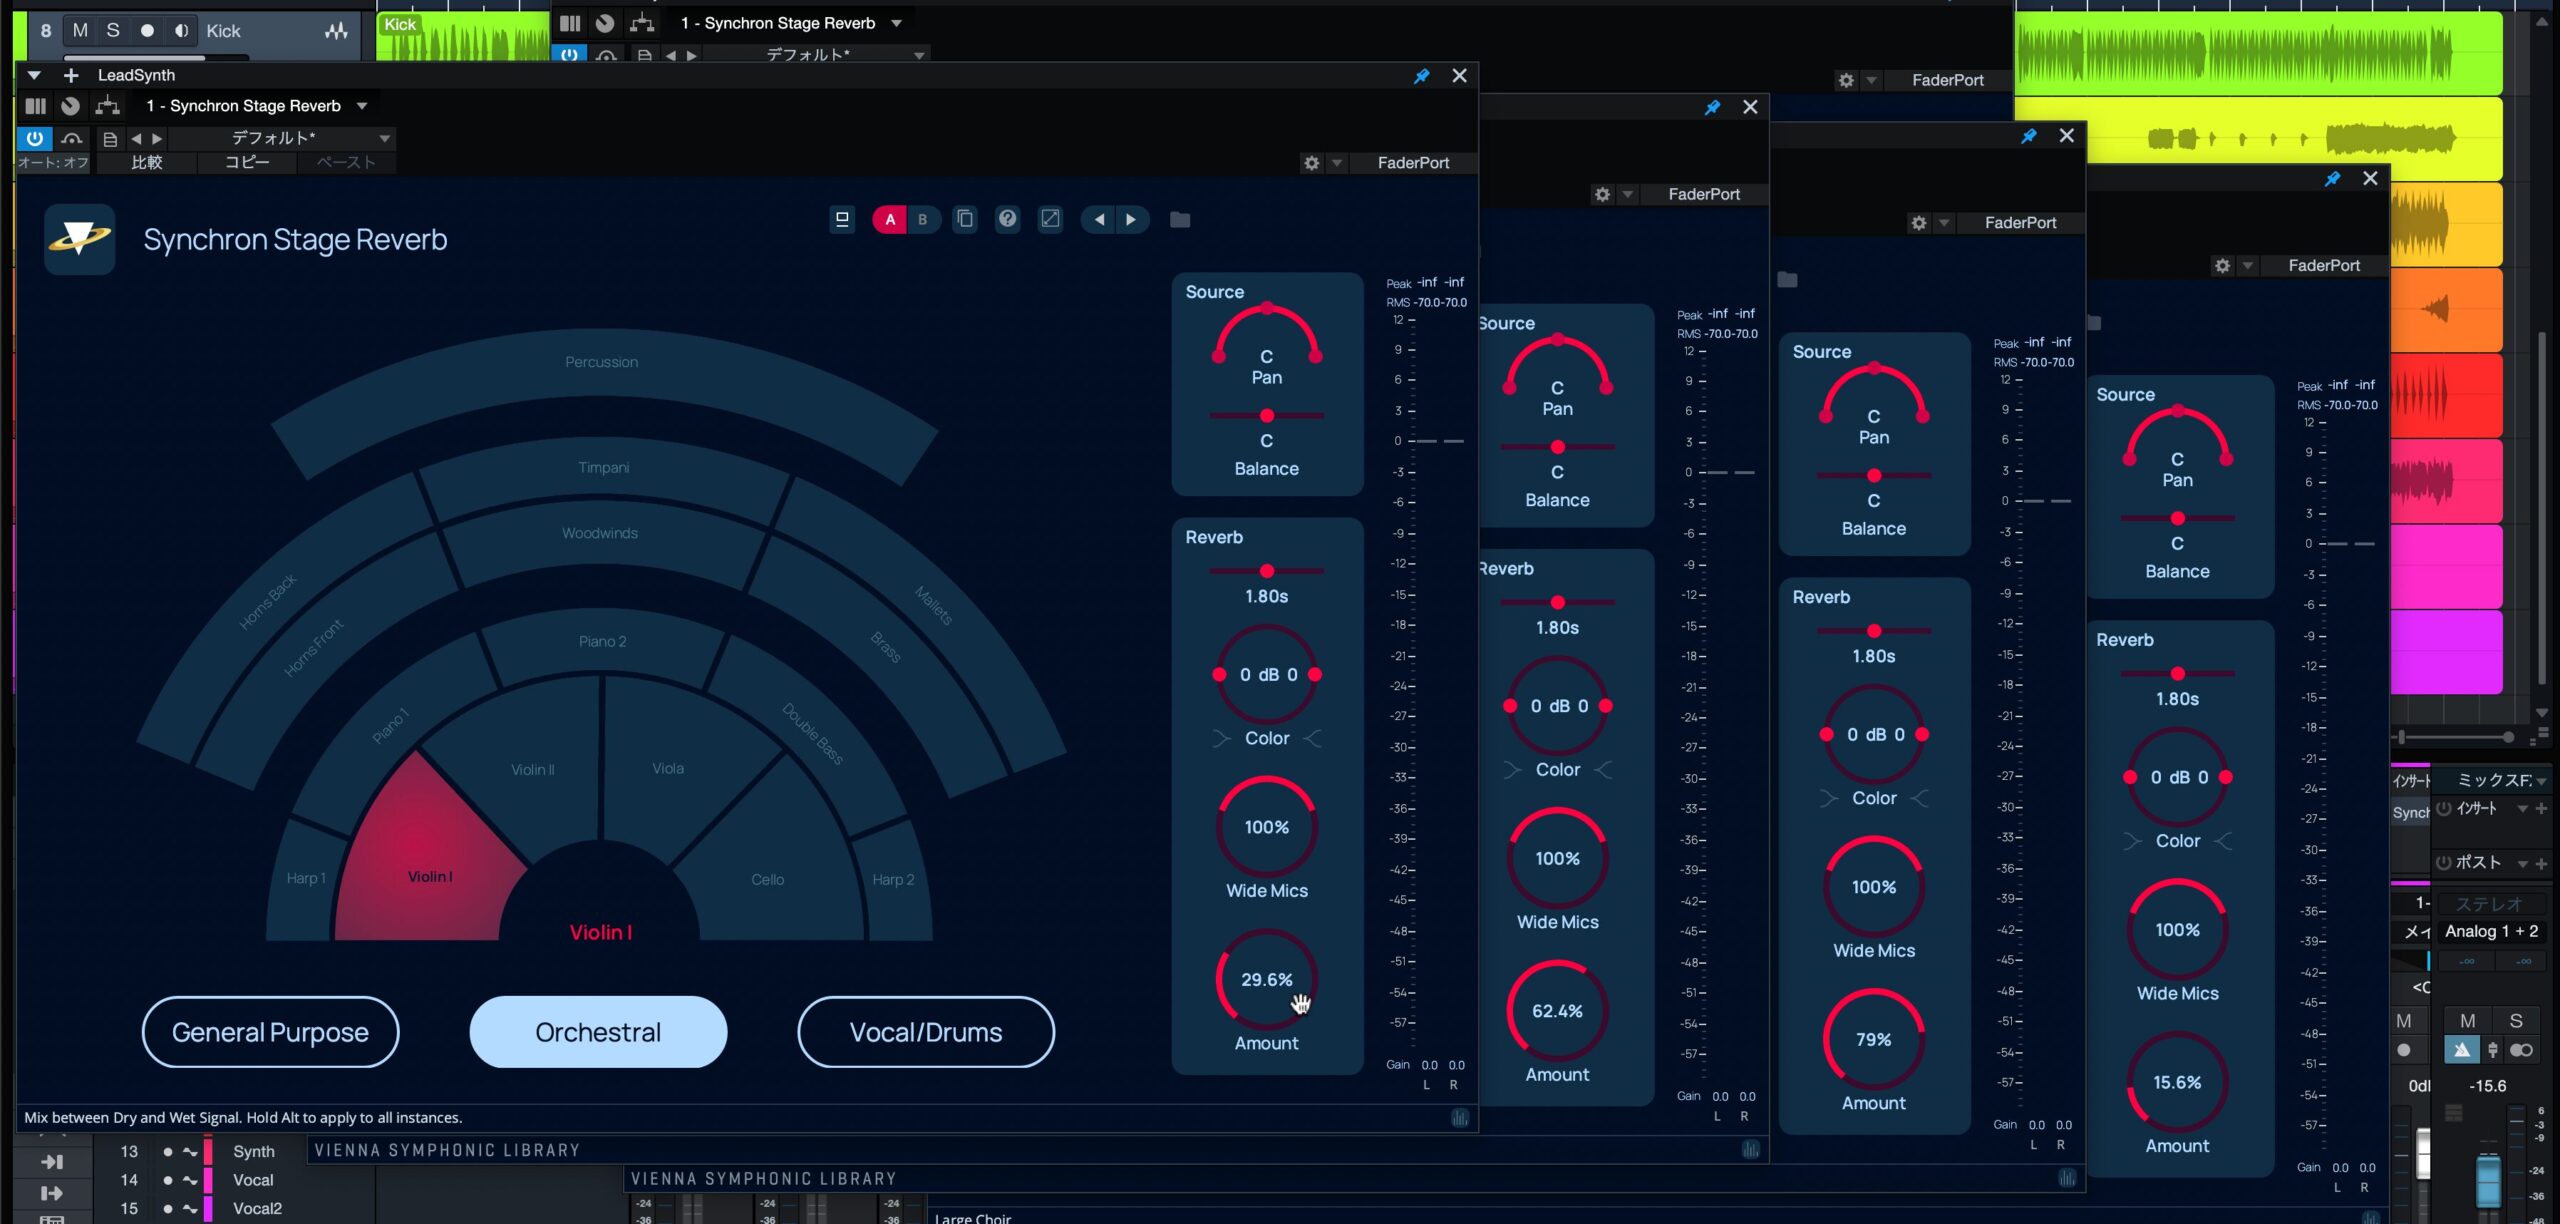Screen dimensions: 2560x1224
Task: Select Cello stage position
Action: click(767, 880)
